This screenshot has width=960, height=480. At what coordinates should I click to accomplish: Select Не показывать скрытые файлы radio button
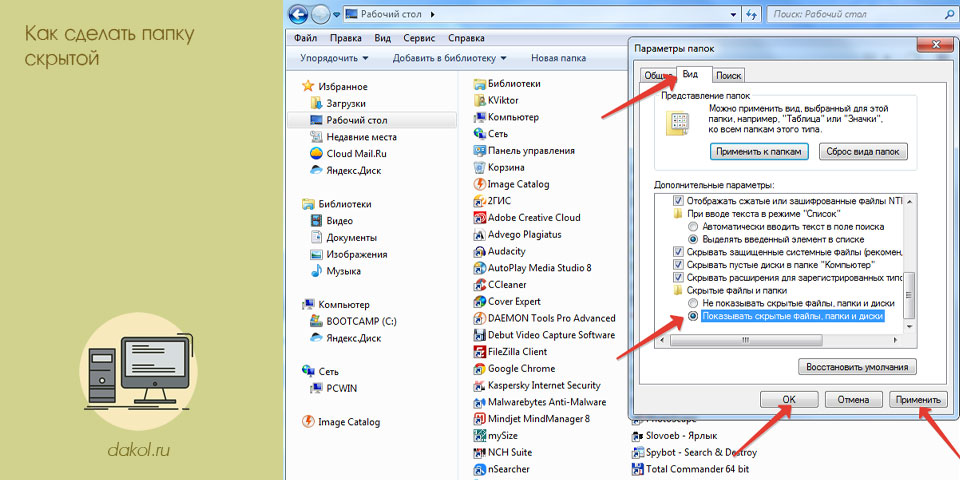[692, 303]
